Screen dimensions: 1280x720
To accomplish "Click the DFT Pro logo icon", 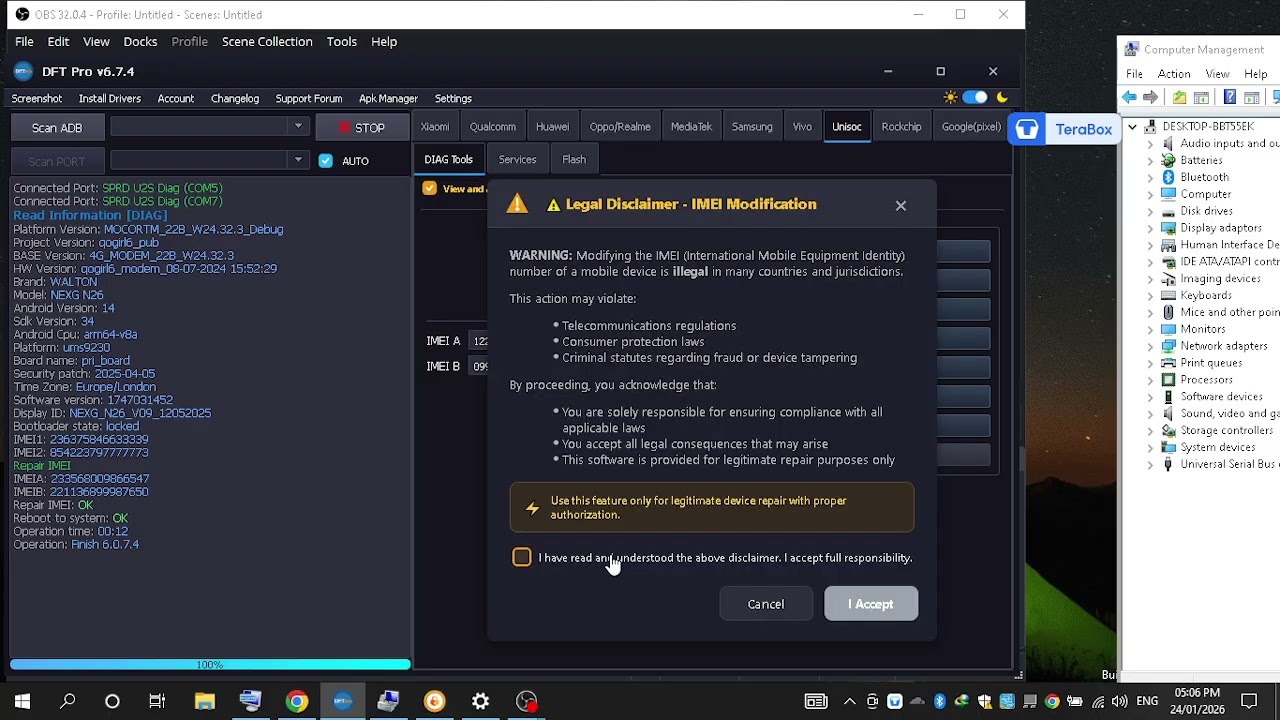I will [x=23, y=71].
